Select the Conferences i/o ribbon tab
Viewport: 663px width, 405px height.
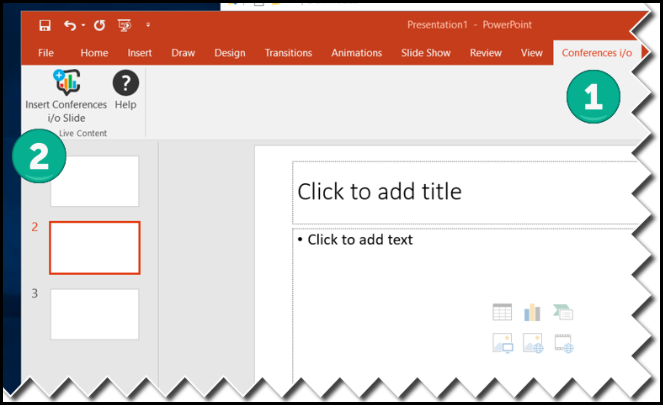(597, 53)
